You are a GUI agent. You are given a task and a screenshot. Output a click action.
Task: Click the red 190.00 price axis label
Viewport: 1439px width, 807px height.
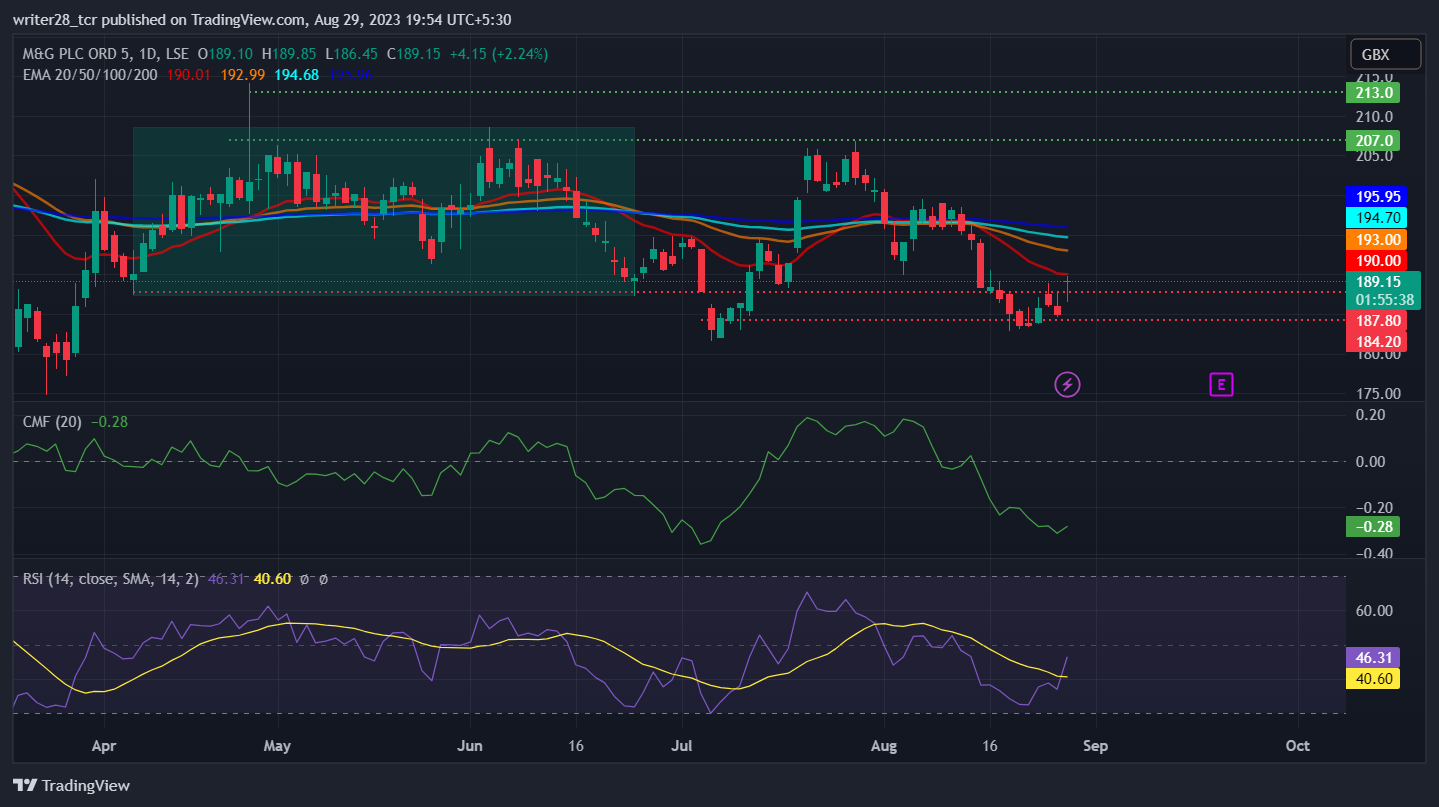1377,260
